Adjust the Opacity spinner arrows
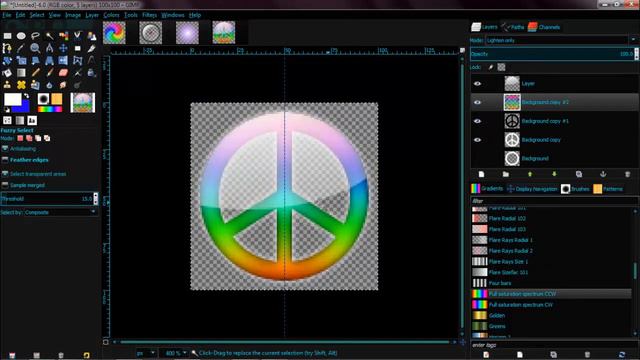Image resolution: width=640 pixels, height=360 pixels. (x=636, y=54)
